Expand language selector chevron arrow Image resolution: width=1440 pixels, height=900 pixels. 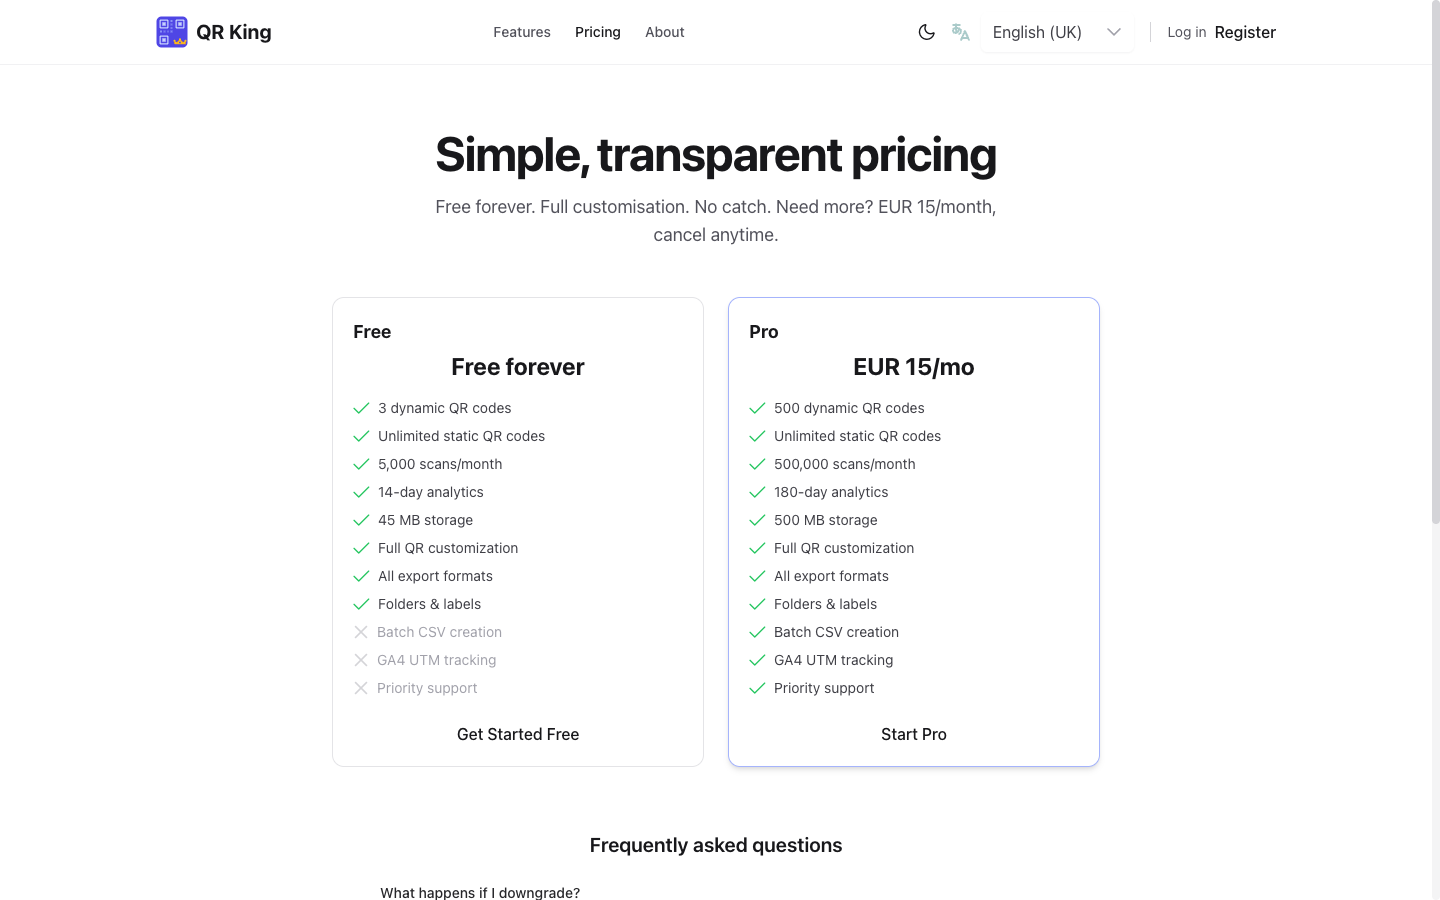tap(1114, 32)
